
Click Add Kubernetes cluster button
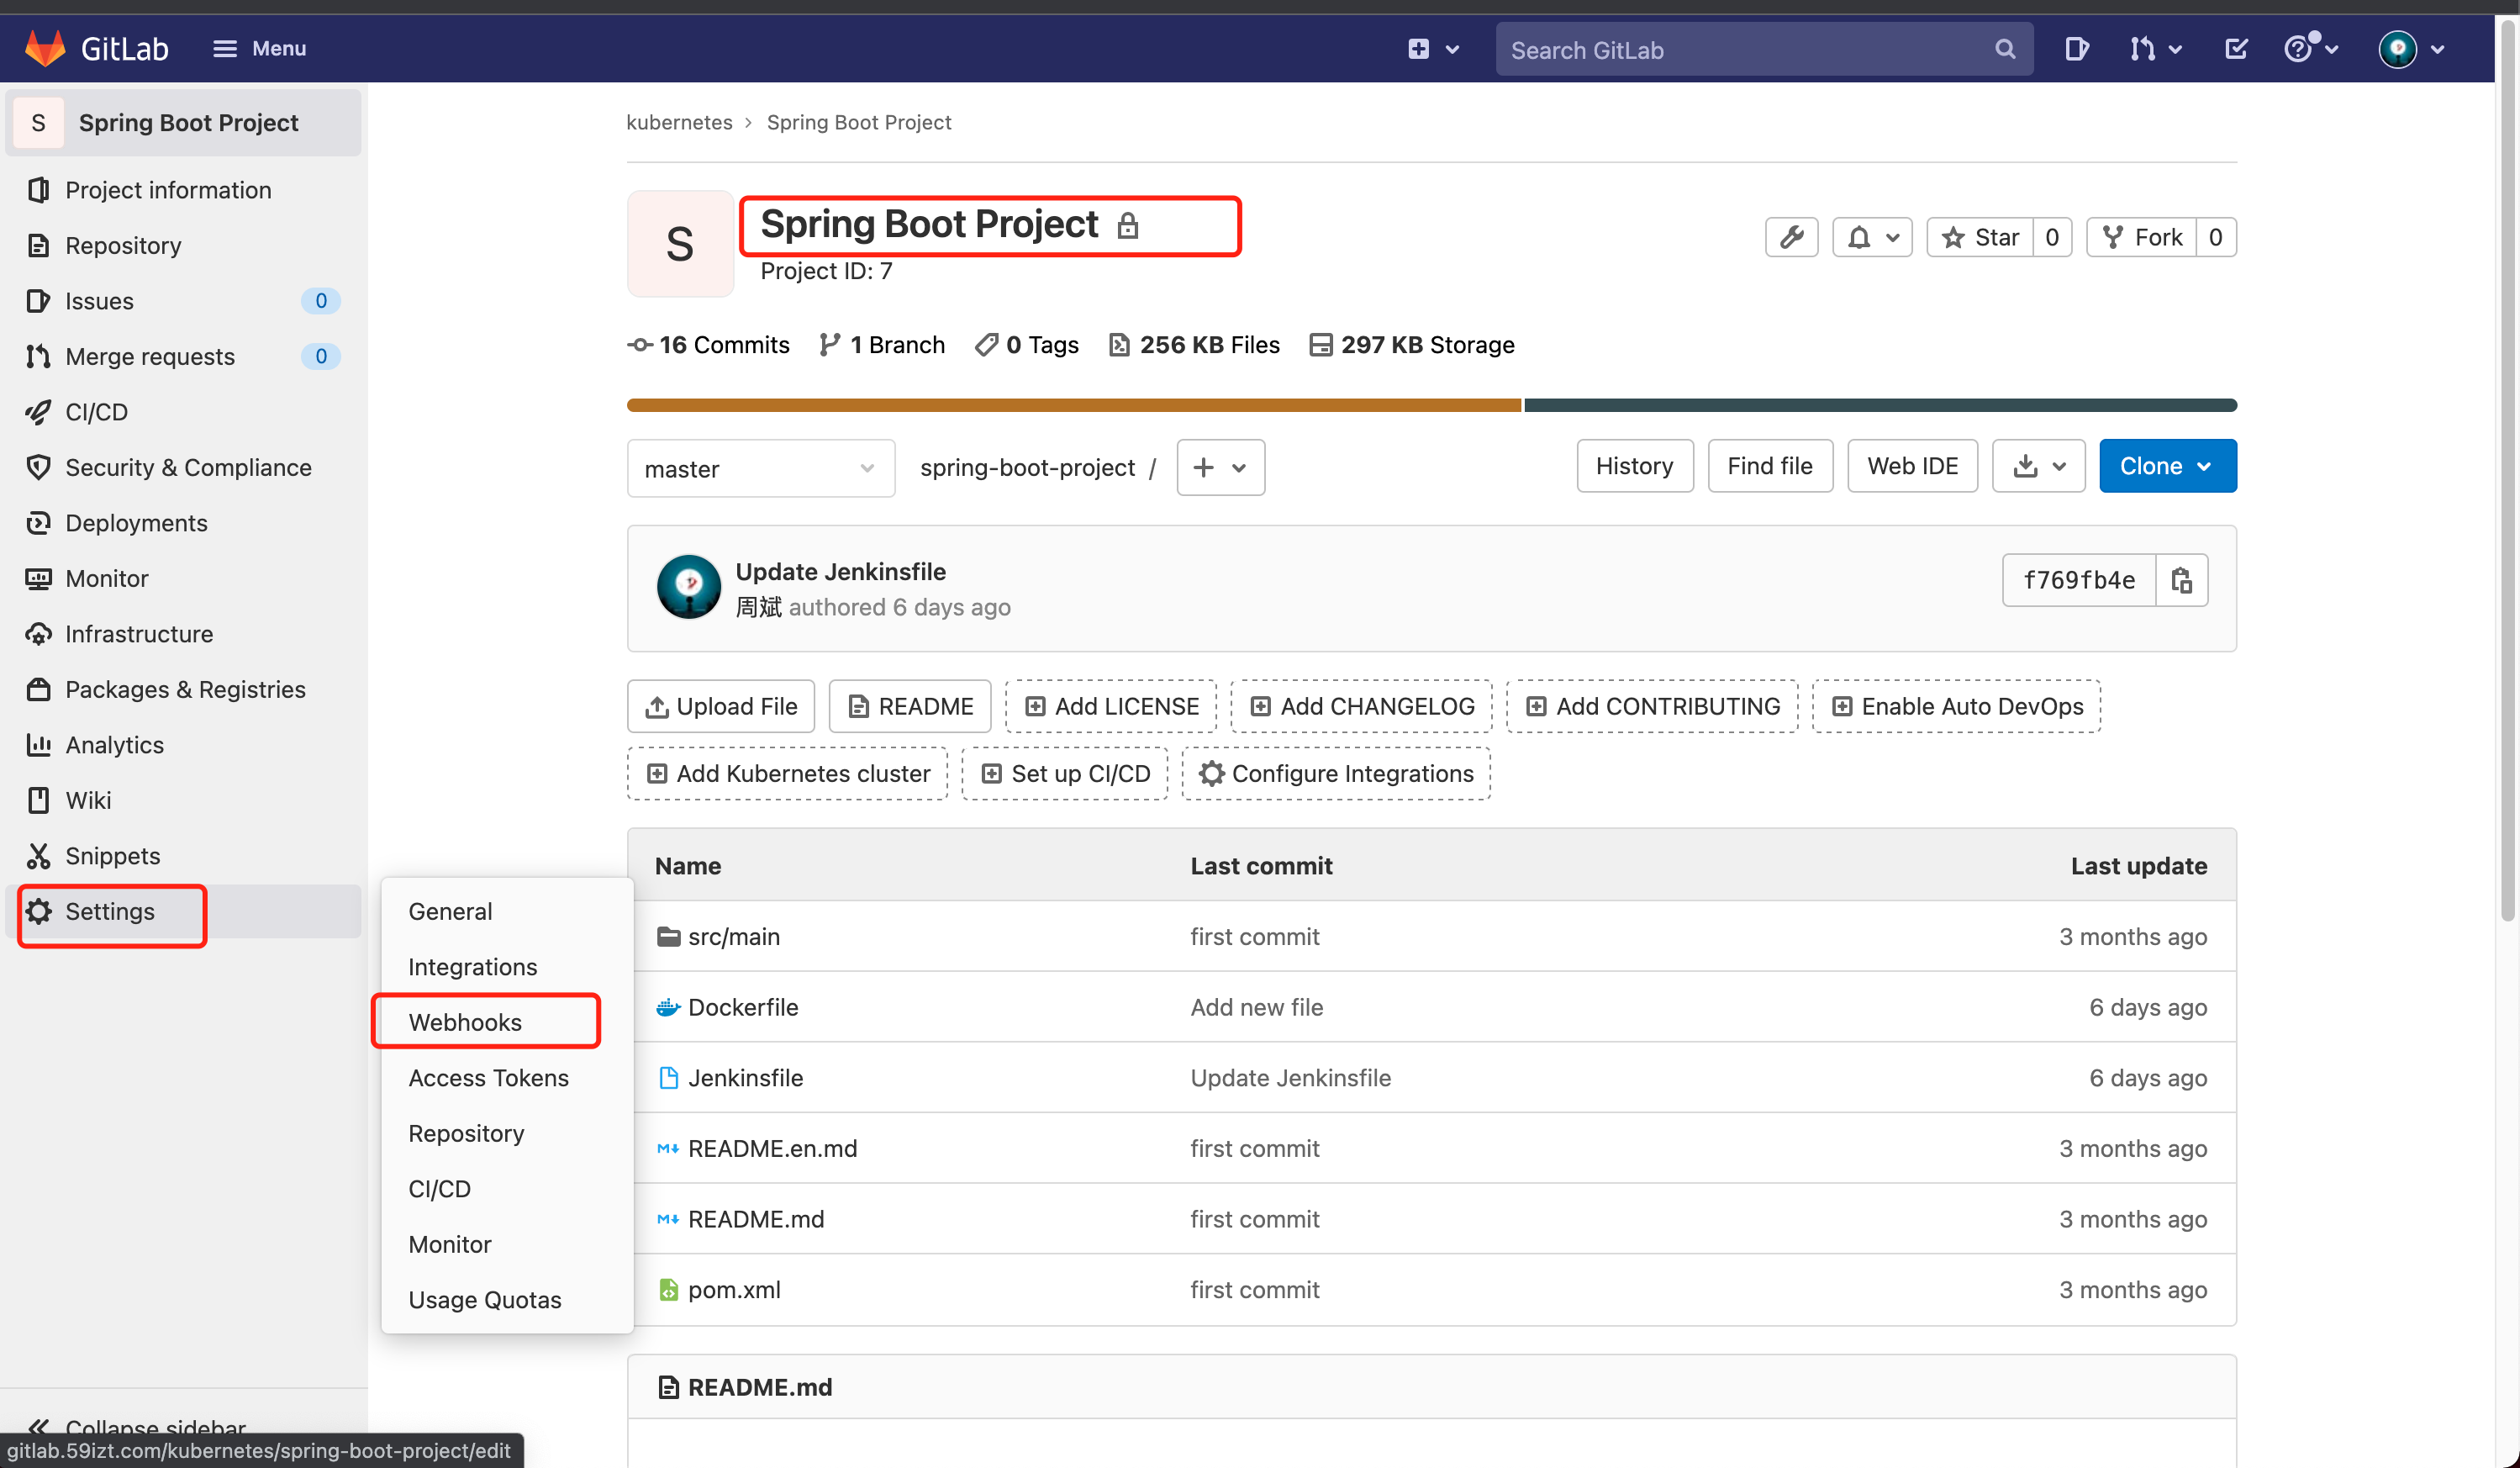pyautogui.click(x=787, y=773)
